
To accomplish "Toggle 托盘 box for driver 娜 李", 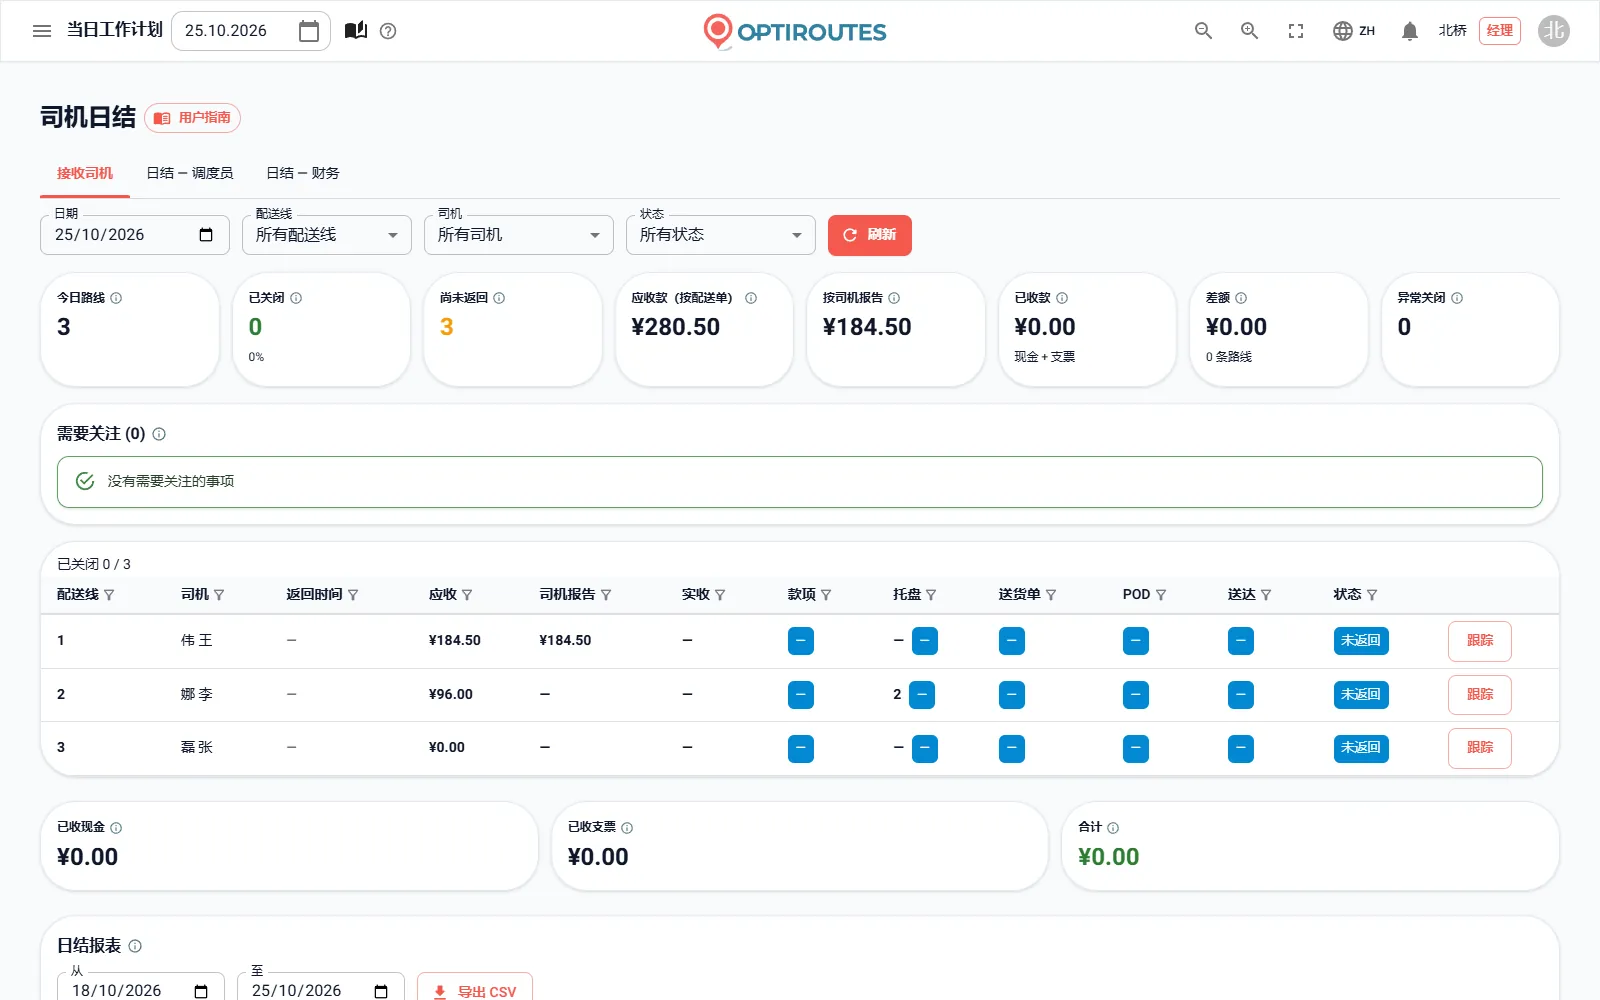I will (x=922, y=695).
